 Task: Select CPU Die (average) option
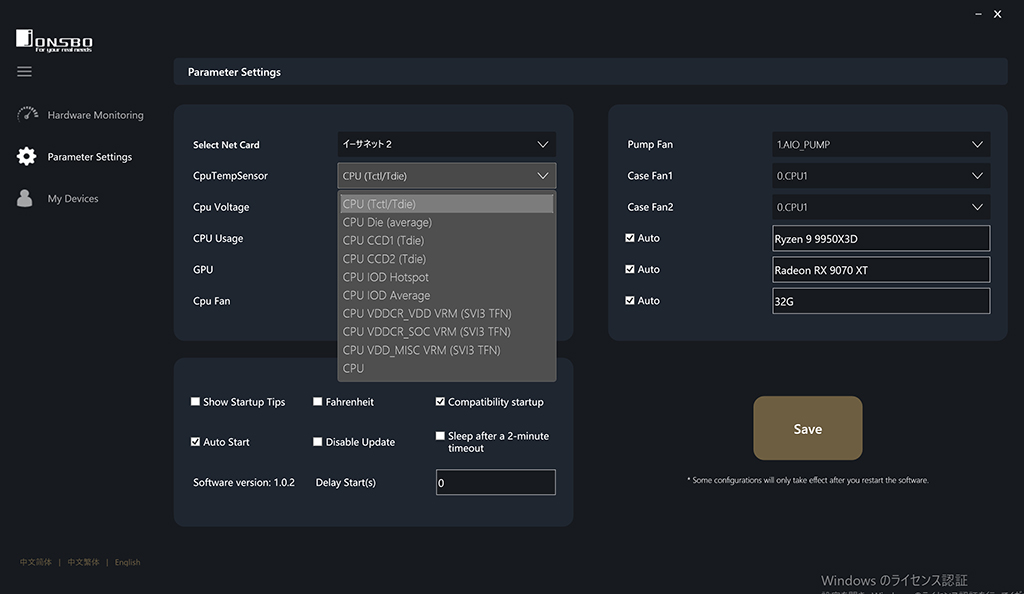tap(447, 222)
